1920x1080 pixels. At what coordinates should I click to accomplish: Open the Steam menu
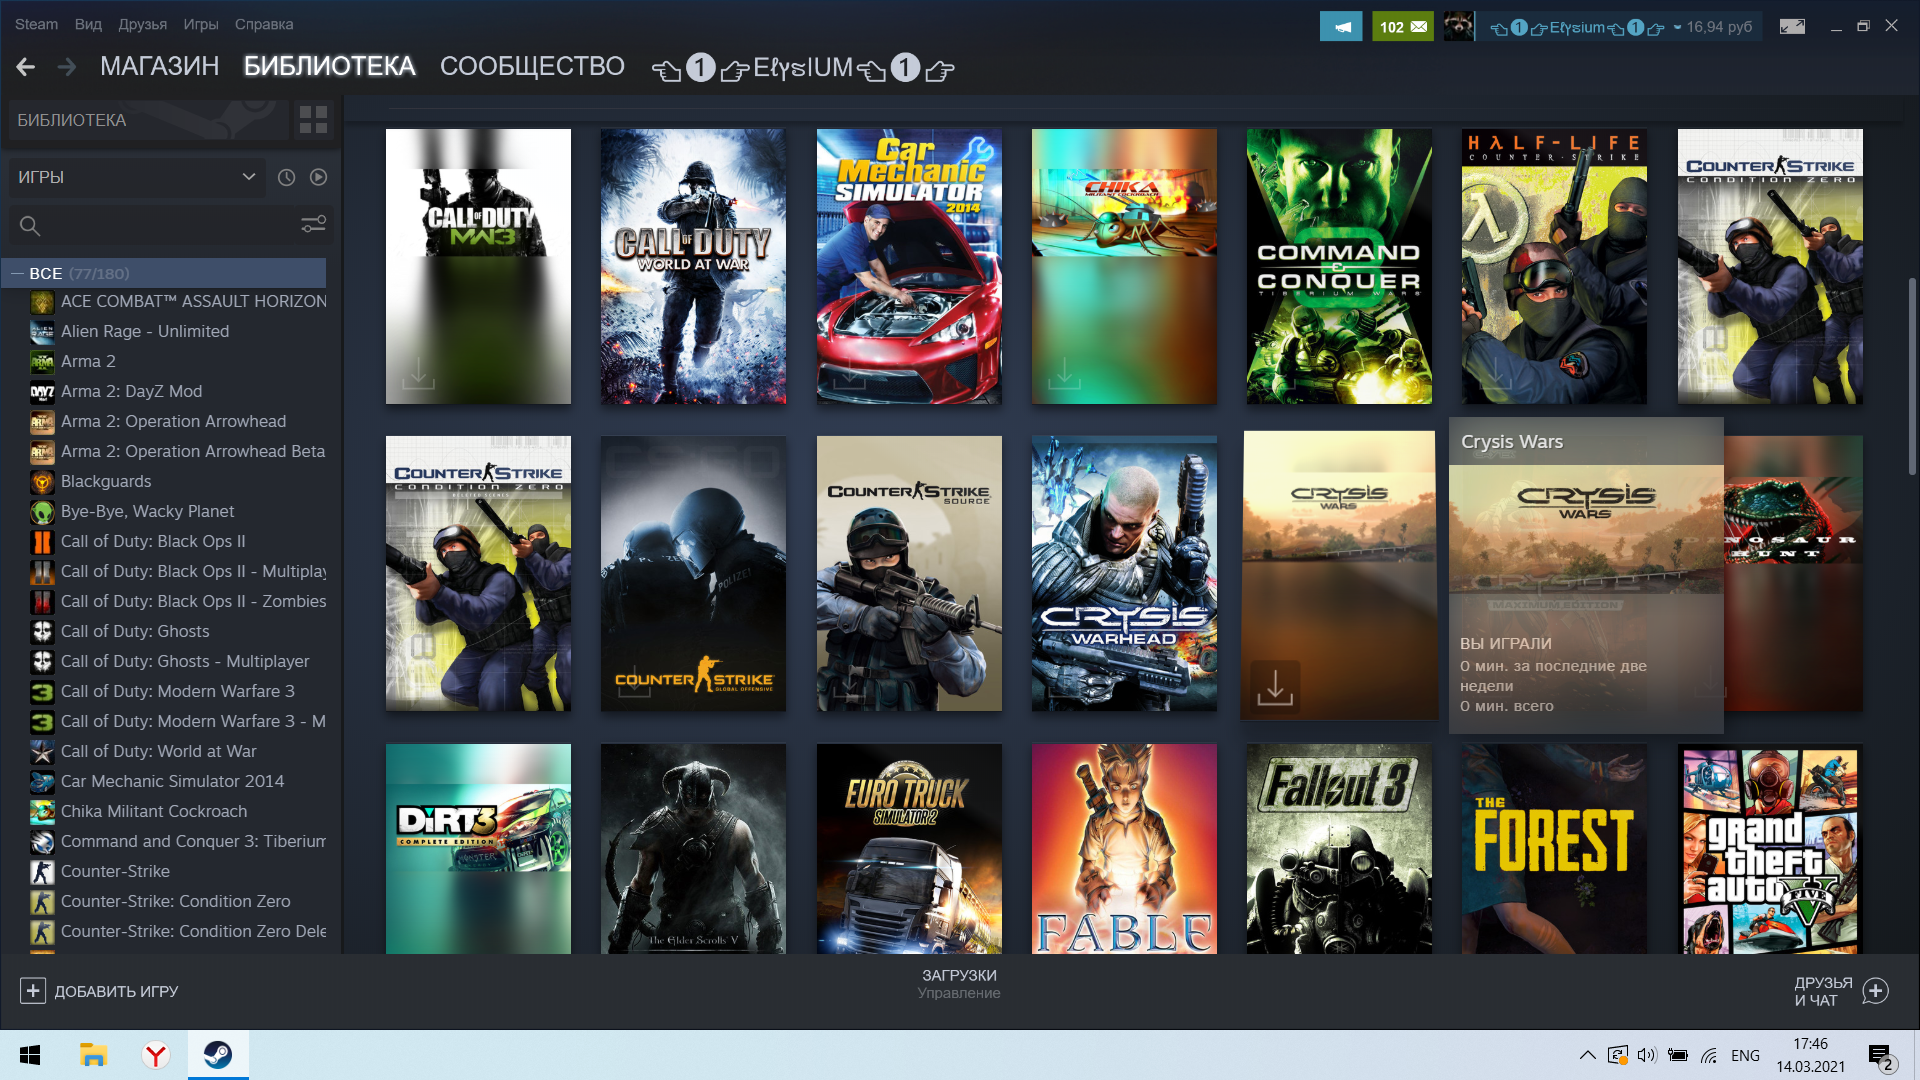(x=36, y=24)
